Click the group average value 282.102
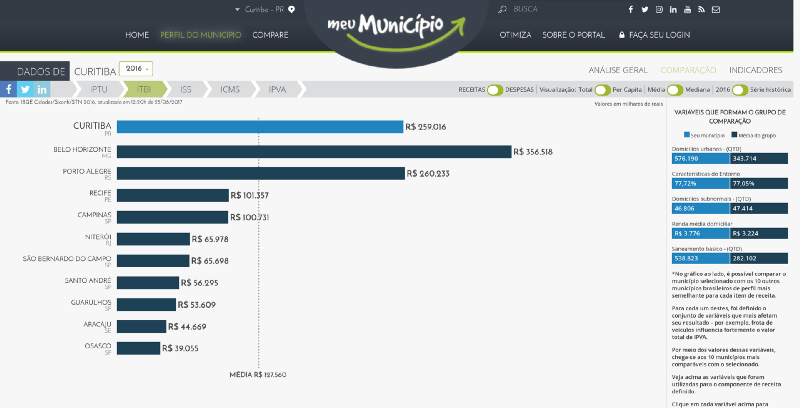 pos(759,259)
